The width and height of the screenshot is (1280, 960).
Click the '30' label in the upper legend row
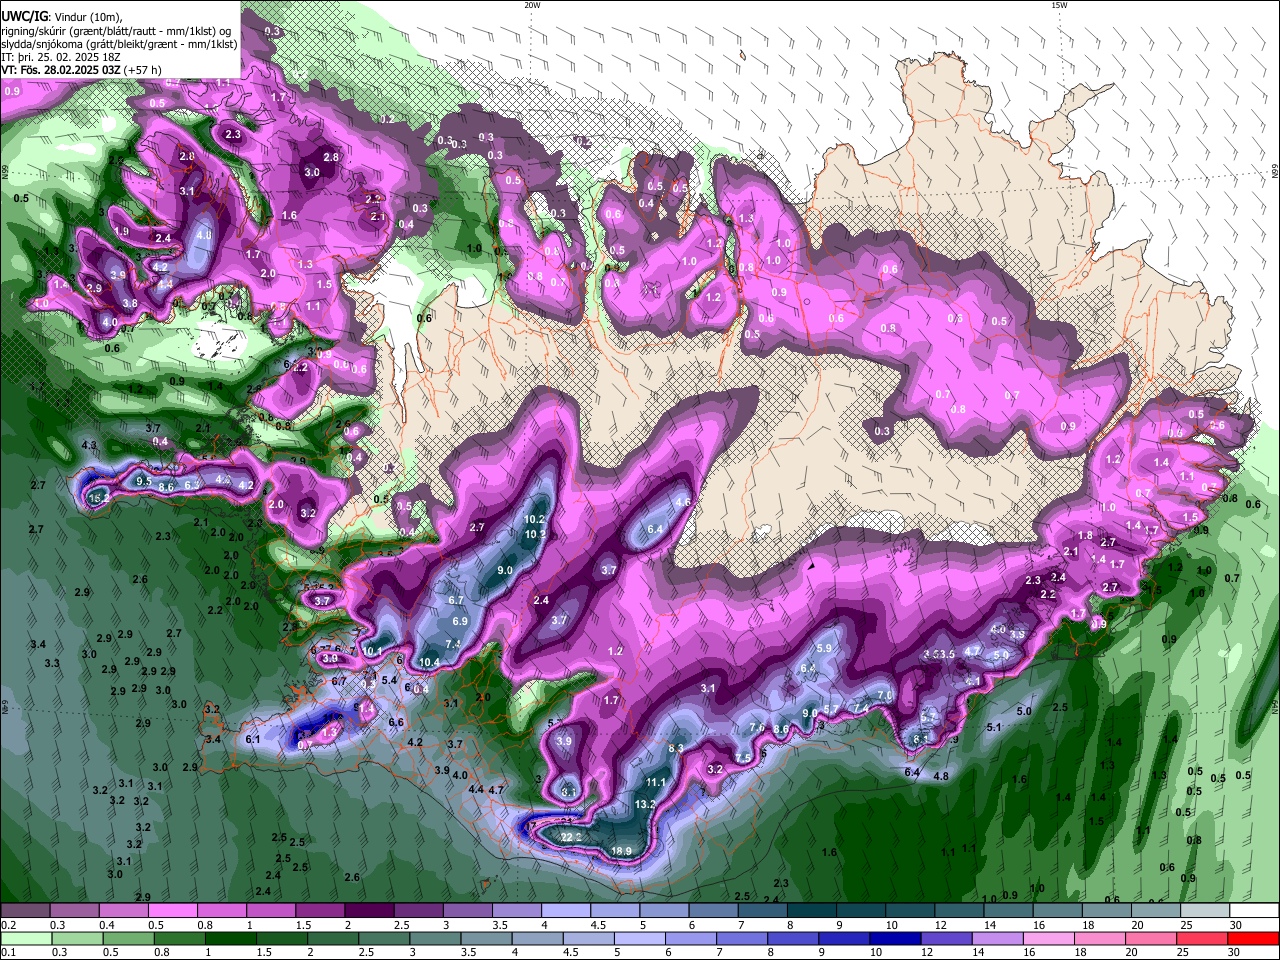tap(1236, 925)
